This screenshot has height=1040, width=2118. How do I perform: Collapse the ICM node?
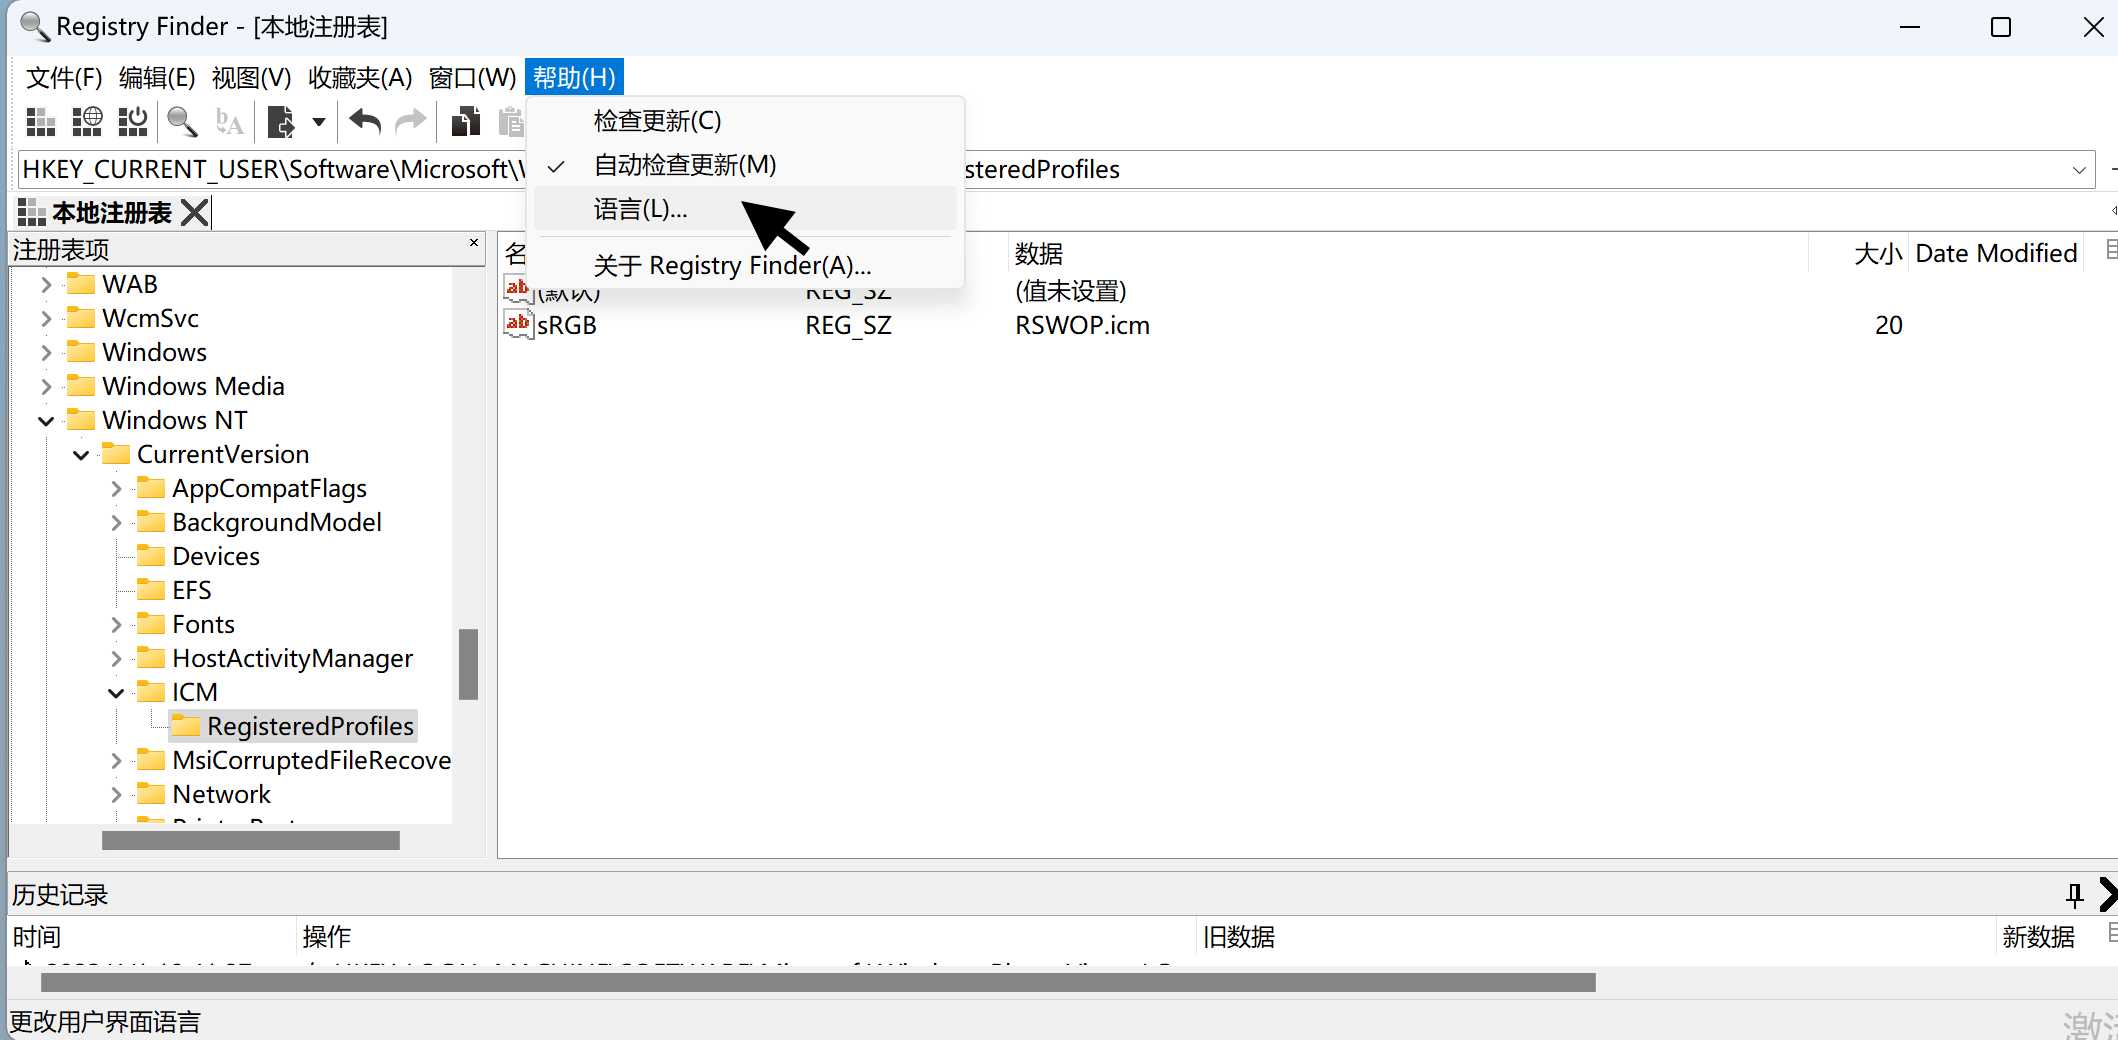[x=116, y=693]
